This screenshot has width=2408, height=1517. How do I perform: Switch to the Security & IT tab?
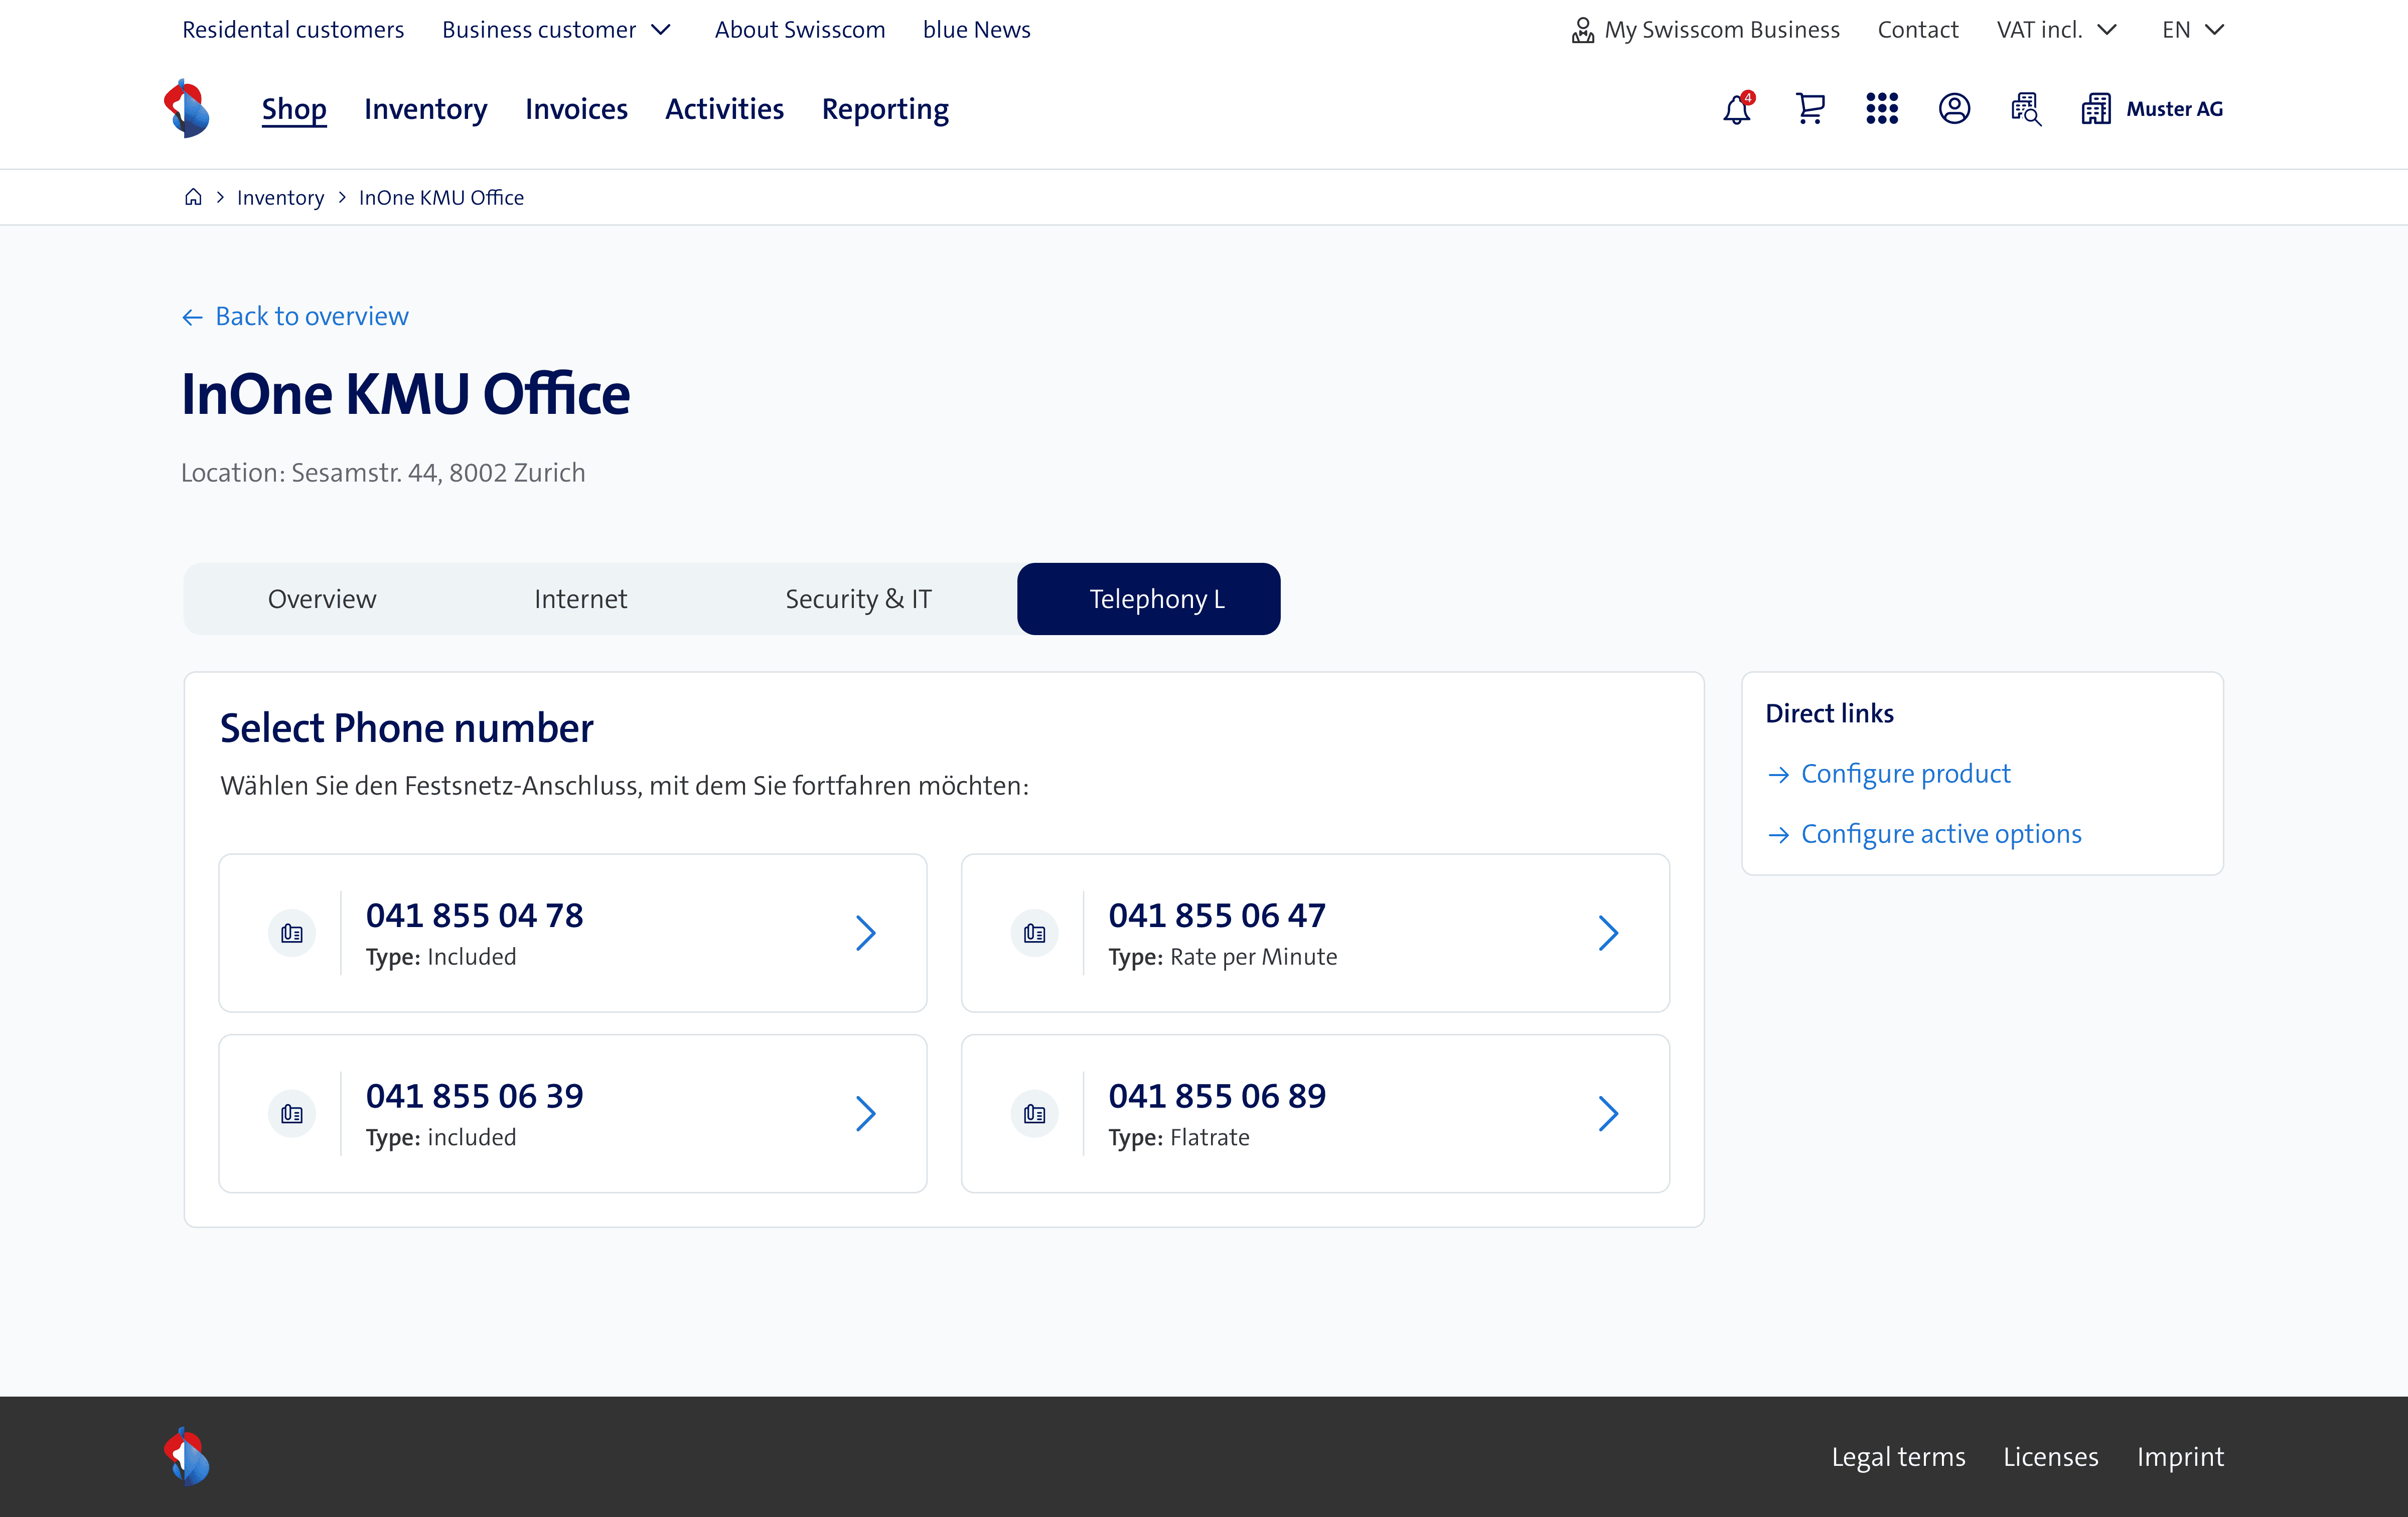pyautogui.click(x=858, y=599)
